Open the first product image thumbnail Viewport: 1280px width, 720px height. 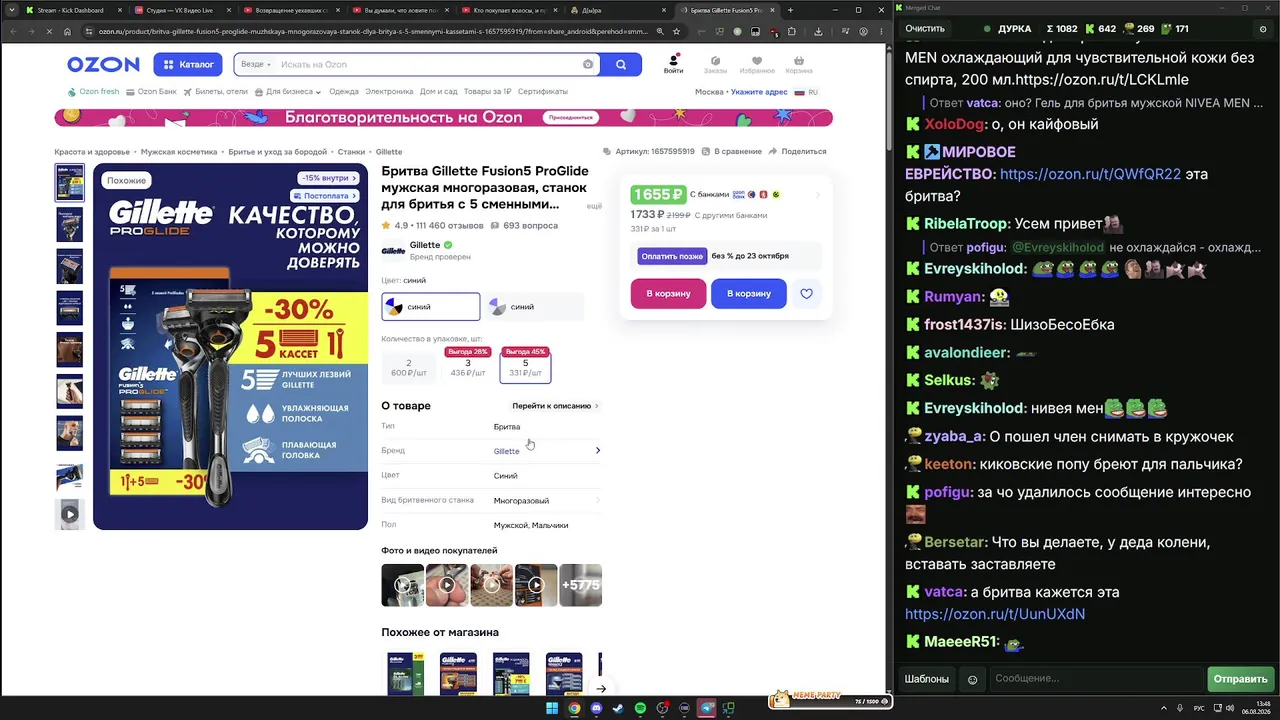[70, 183]
